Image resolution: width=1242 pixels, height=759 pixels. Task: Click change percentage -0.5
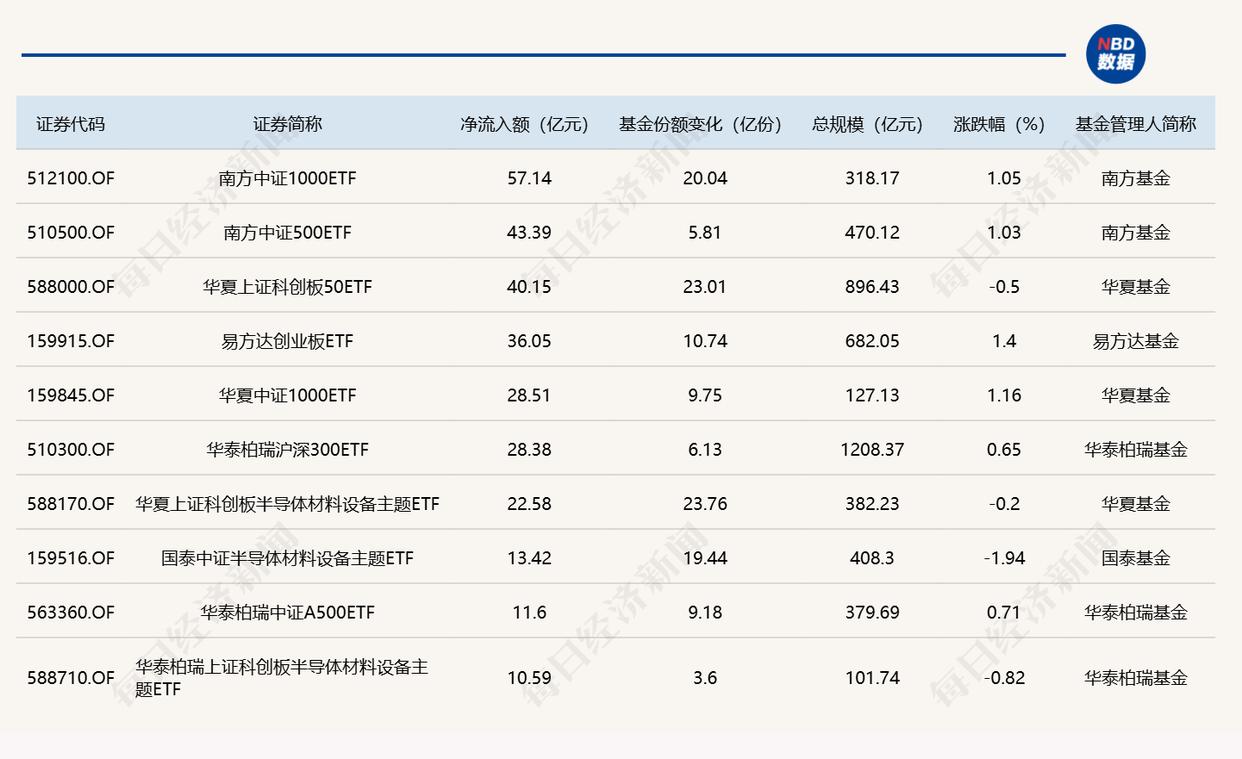click(1003, 286)
